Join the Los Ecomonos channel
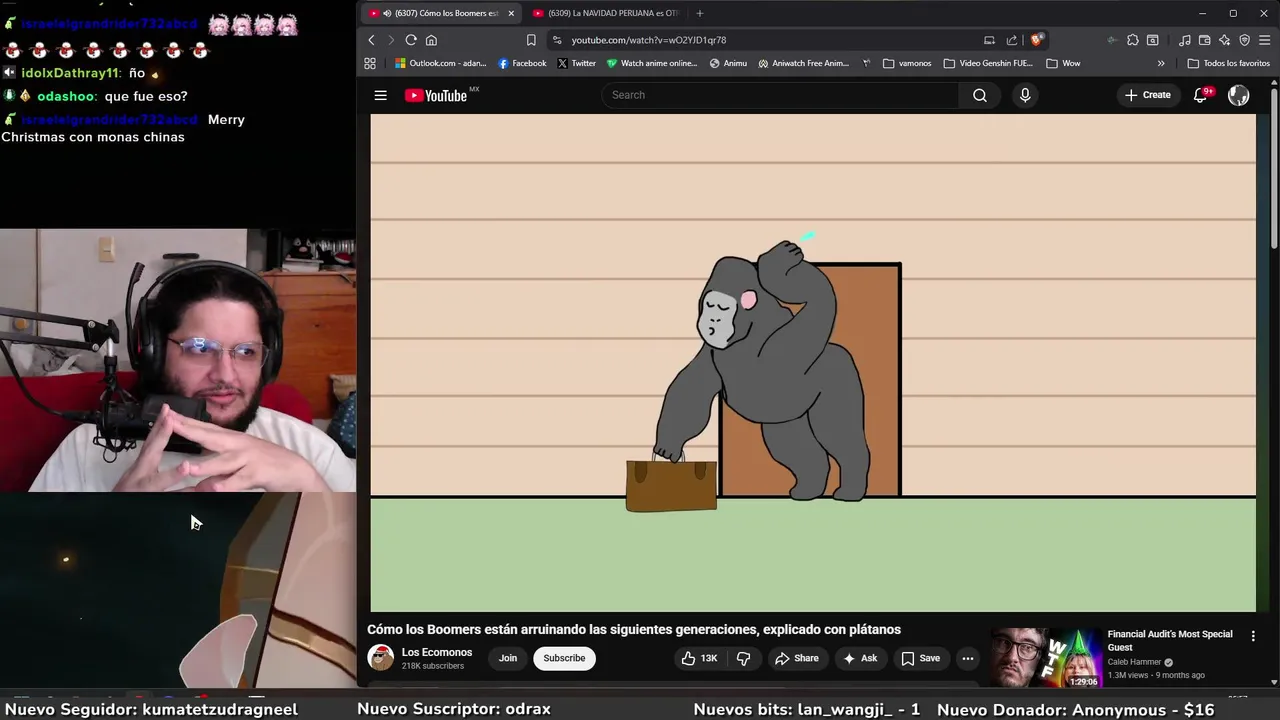 coord(508,658)
